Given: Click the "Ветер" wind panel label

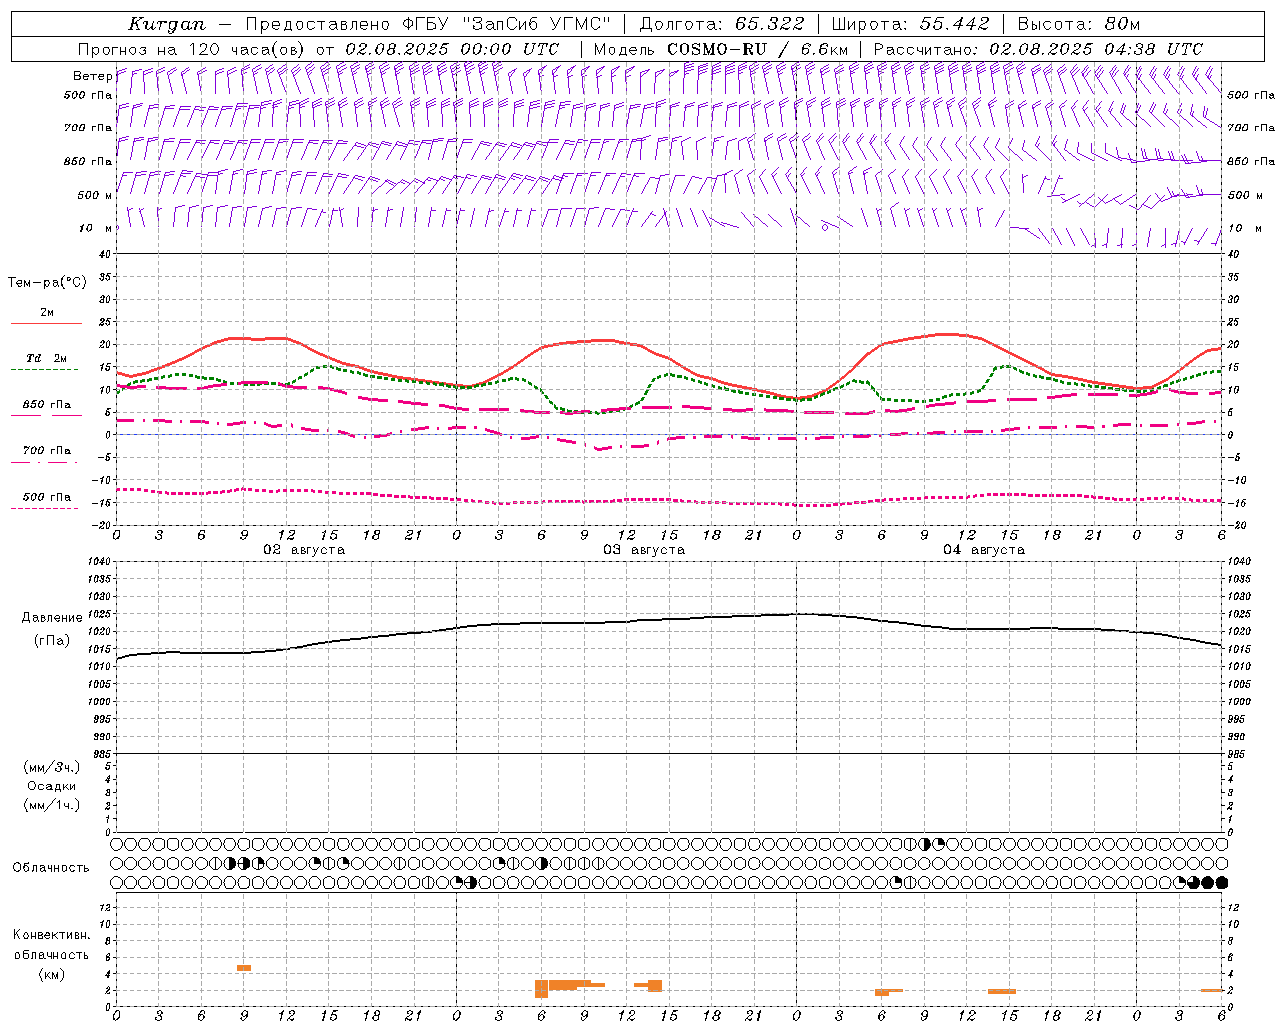Looking at the screenshot, I should (92, 76).
